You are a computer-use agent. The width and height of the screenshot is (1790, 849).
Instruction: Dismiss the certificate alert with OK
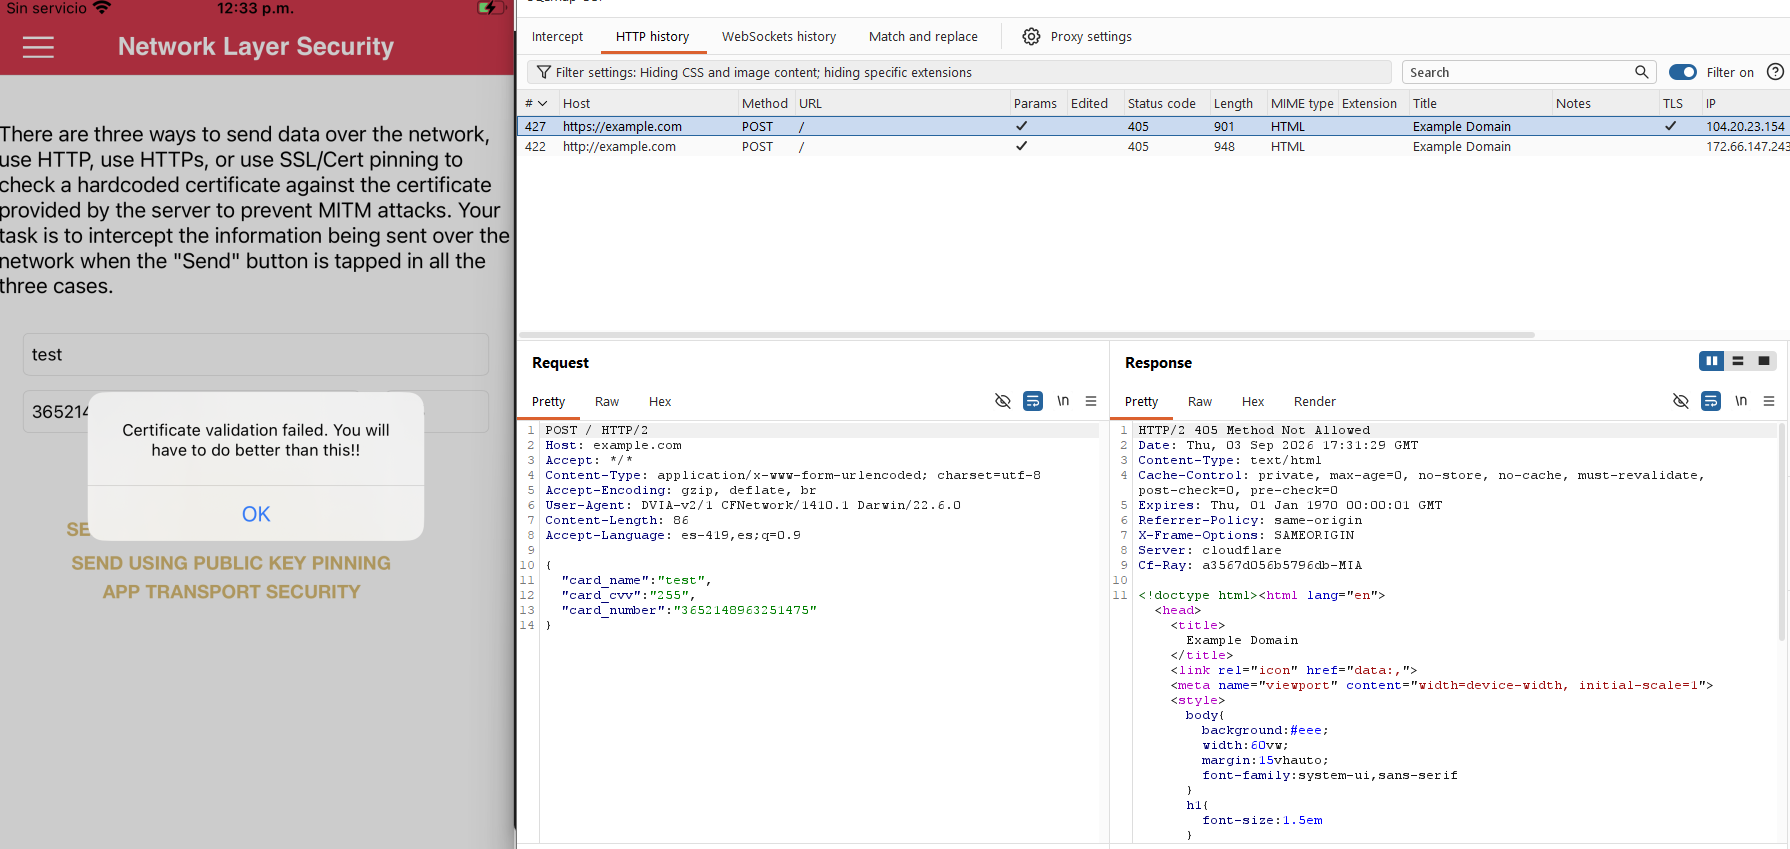click(256, 514)
